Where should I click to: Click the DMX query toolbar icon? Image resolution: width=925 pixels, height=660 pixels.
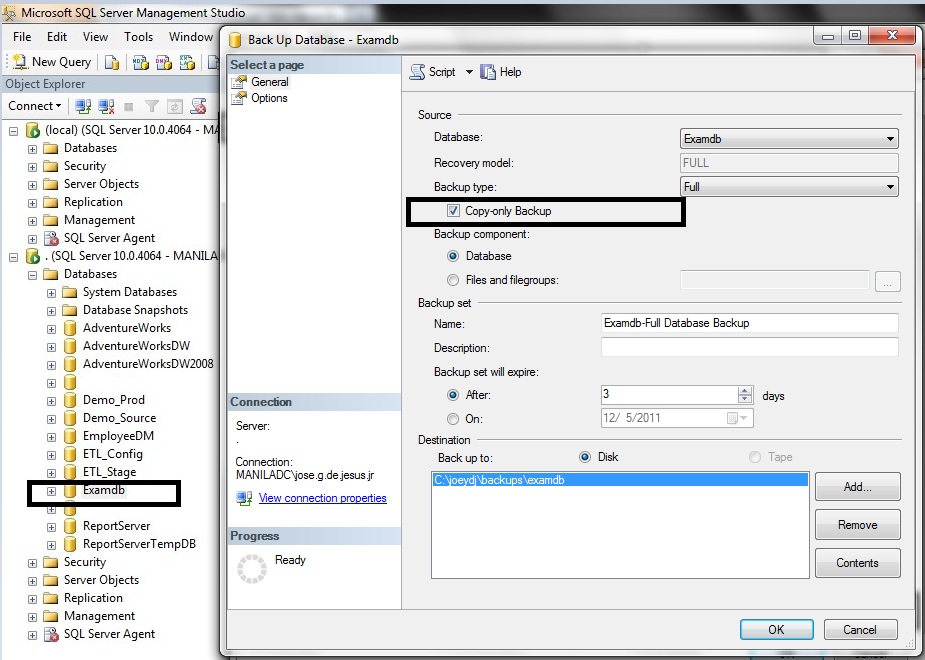(x=163, y=62)
